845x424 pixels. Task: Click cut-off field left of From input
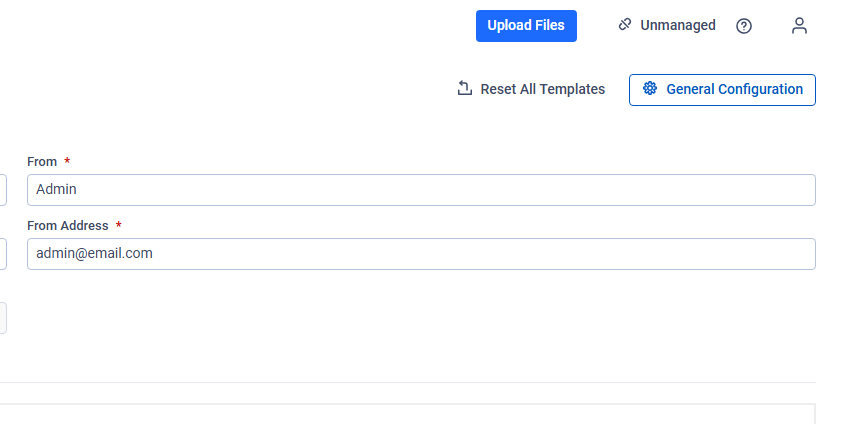(3, 189)
